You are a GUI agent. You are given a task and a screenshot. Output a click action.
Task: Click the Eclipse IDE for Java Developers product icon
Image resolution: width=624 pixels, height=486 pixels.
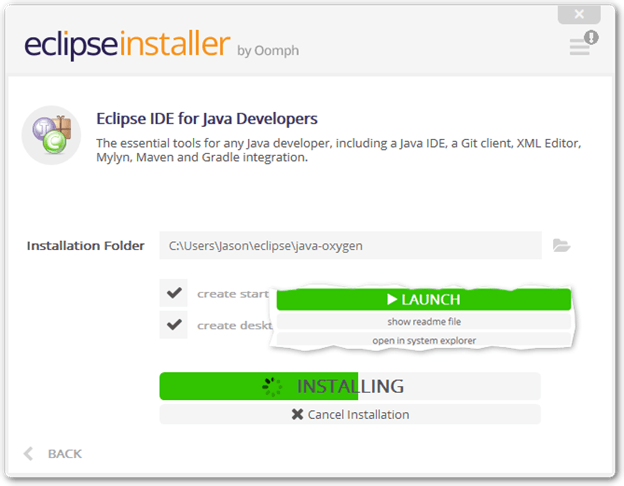coord(51,135)
